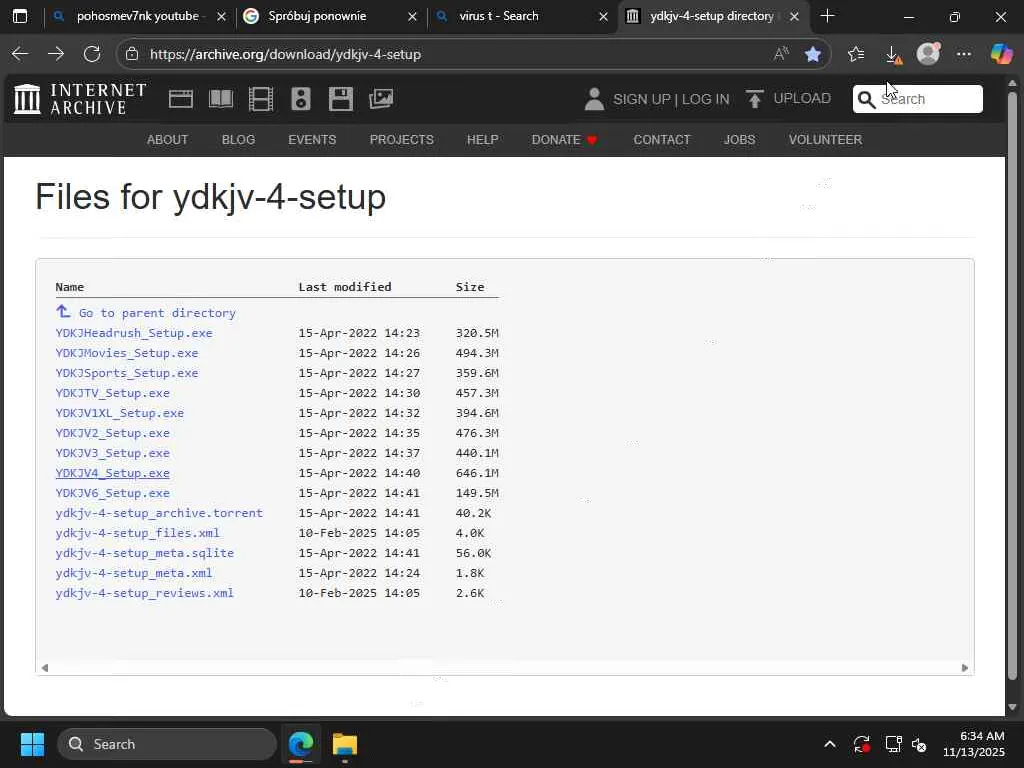This screenshot has height=768, width=1024.
Task: Open the HELP menu item
Action: click(483, 140)
